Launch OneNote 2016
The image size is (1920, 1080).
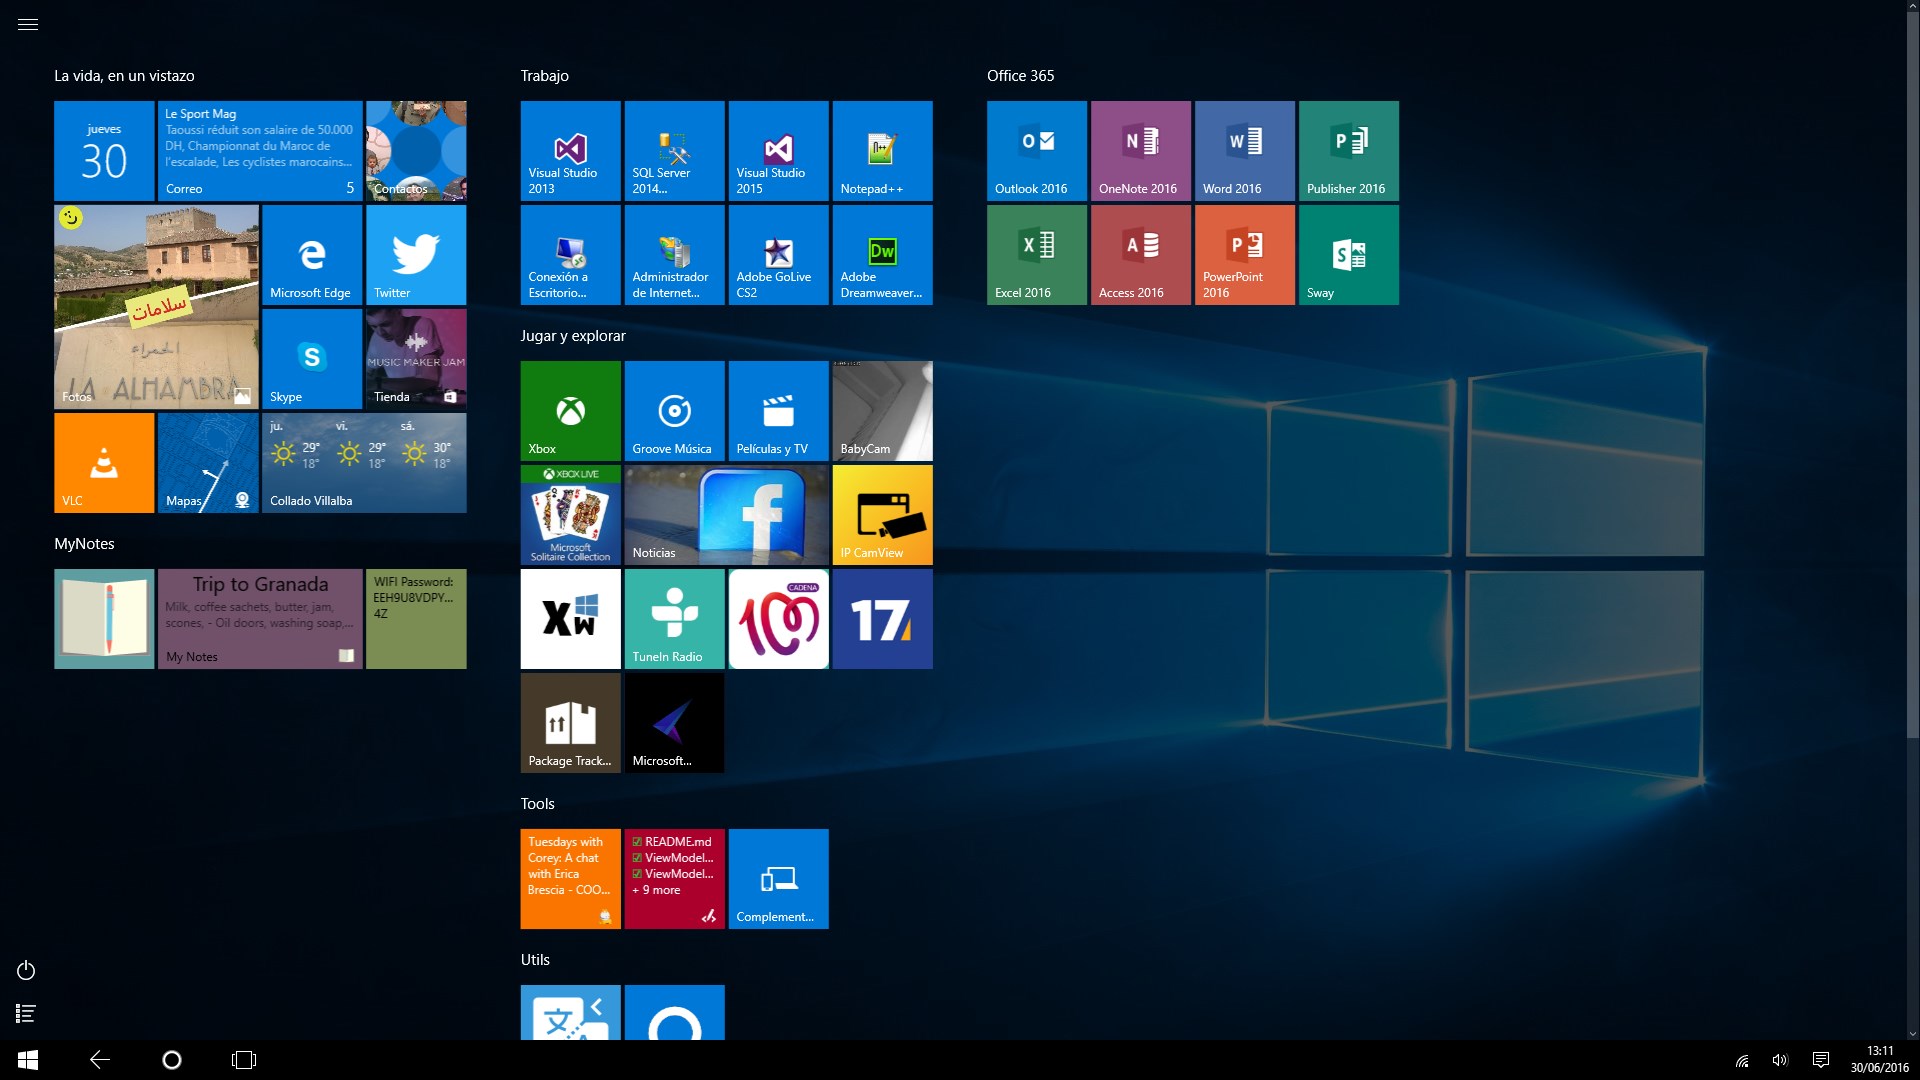(1140, 151)
